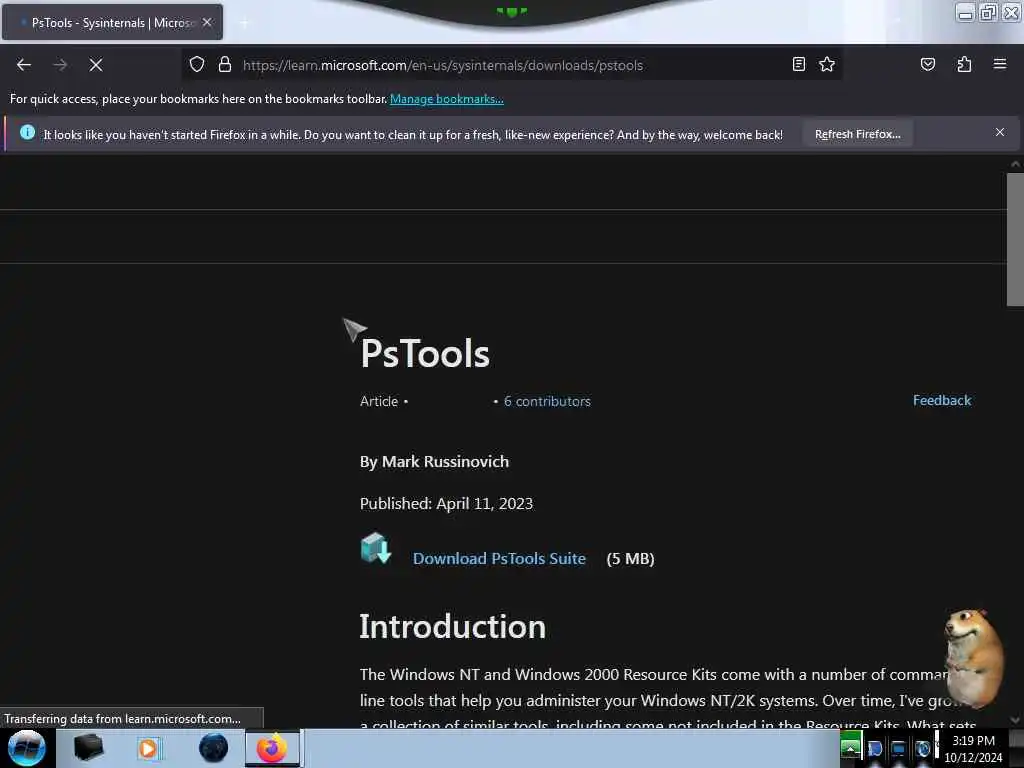
Task: Click the PsTools page heading
Action: [424, 354]
